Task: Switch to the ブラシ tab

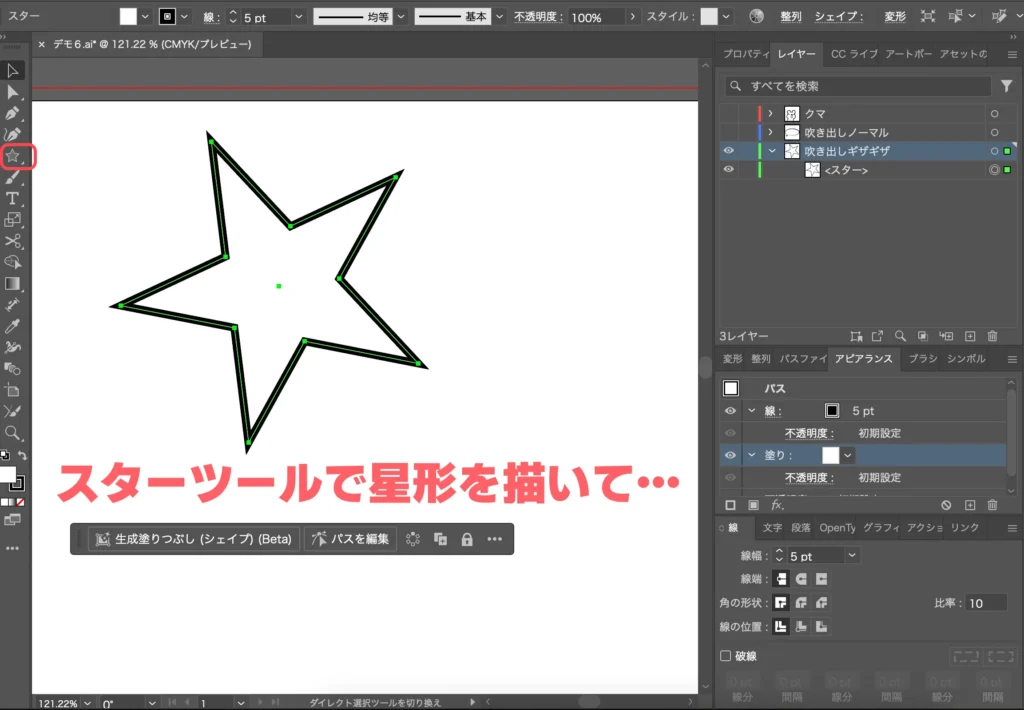Action: click(922, 358)
